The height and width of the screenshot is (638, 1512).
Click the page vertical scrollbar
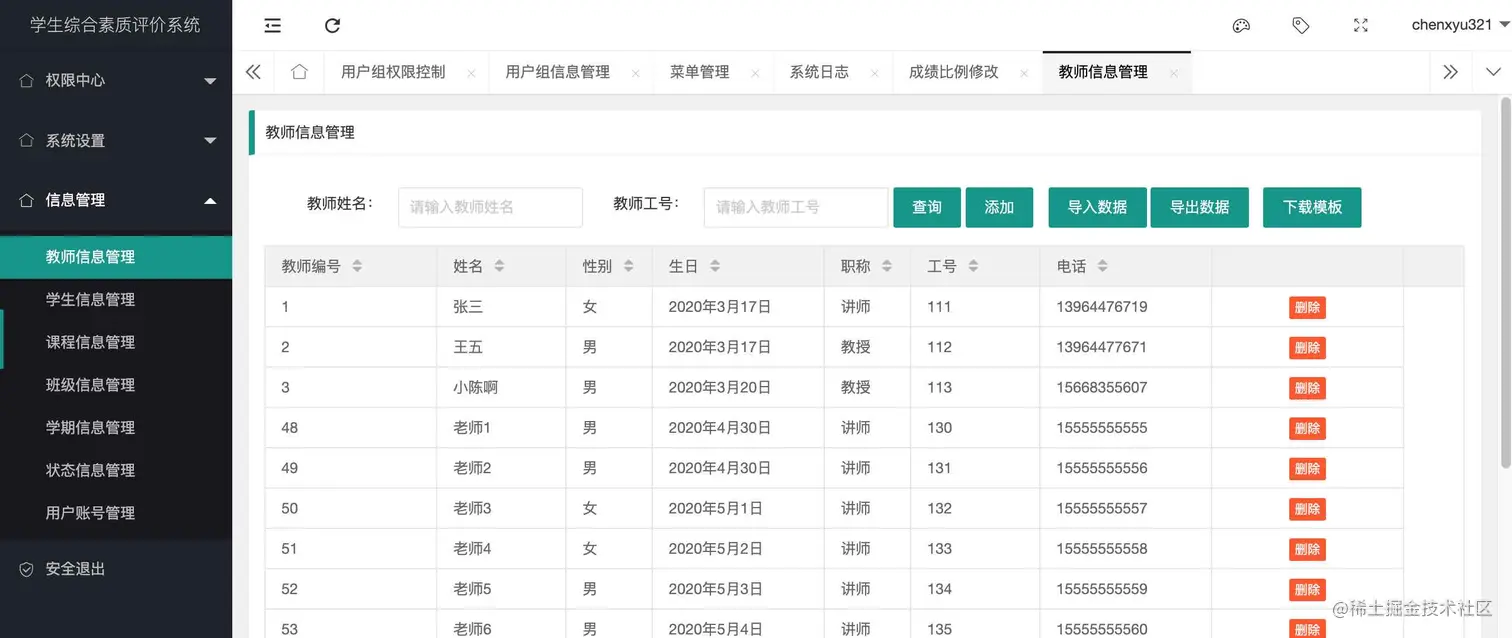pyautogui.click(x=1506, y=282)
